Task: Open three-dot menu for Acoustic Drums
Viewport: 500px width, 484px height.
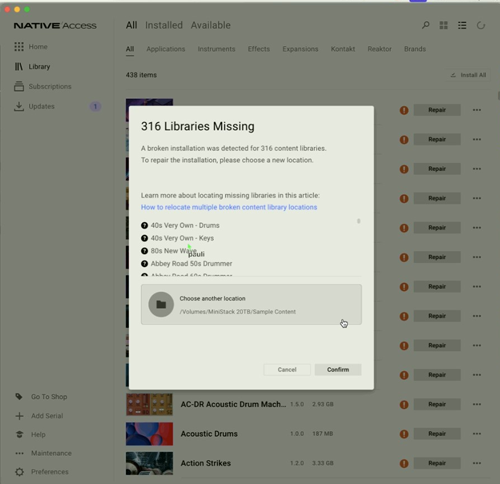Action: pyautogui.click(x=477, y=434)
